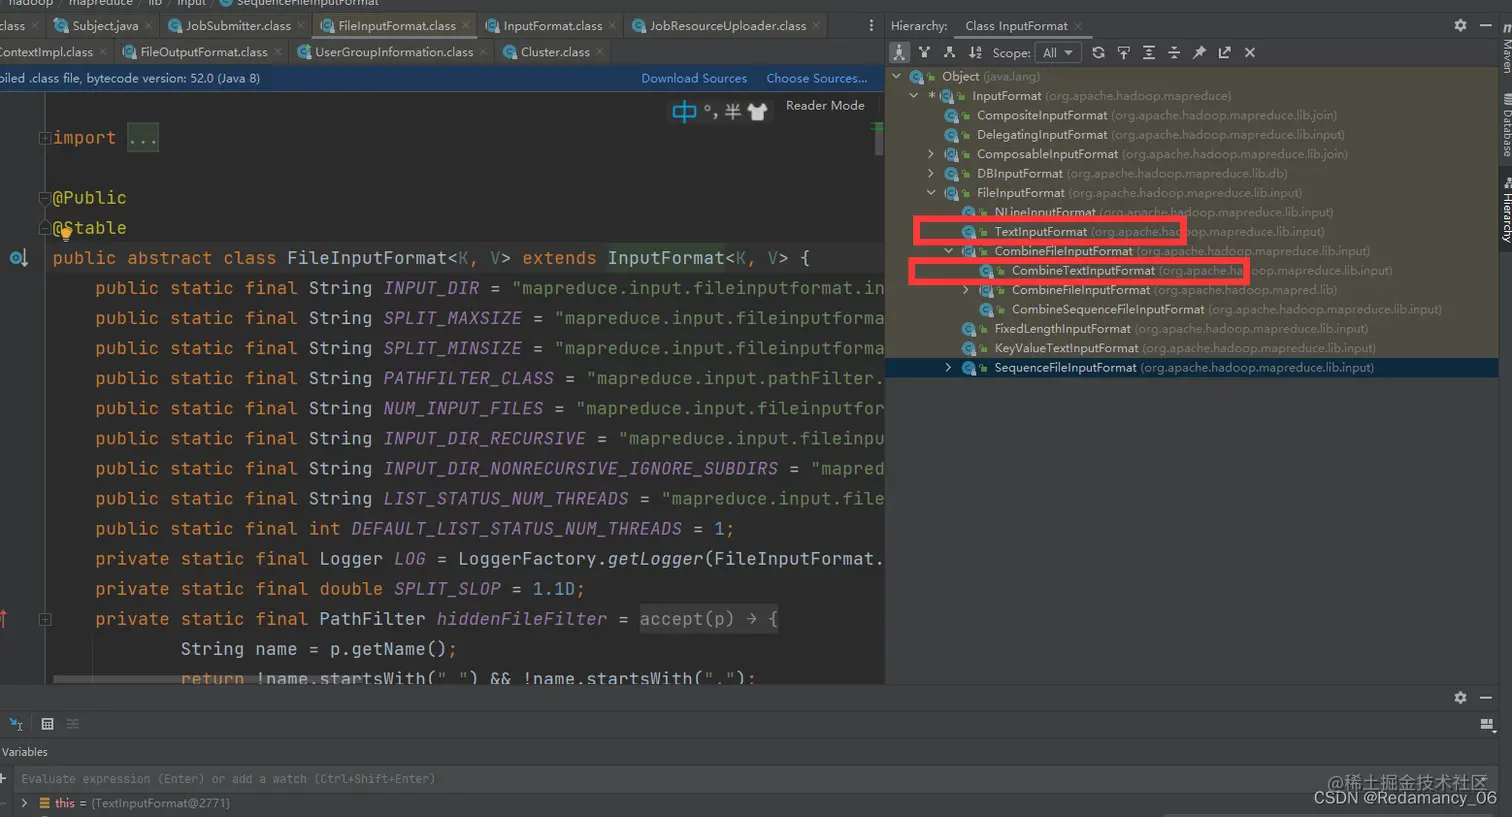The image size is (1512, 817).
Task: Toggle Reader Mode in editor
Action: (x=825, y=105)
